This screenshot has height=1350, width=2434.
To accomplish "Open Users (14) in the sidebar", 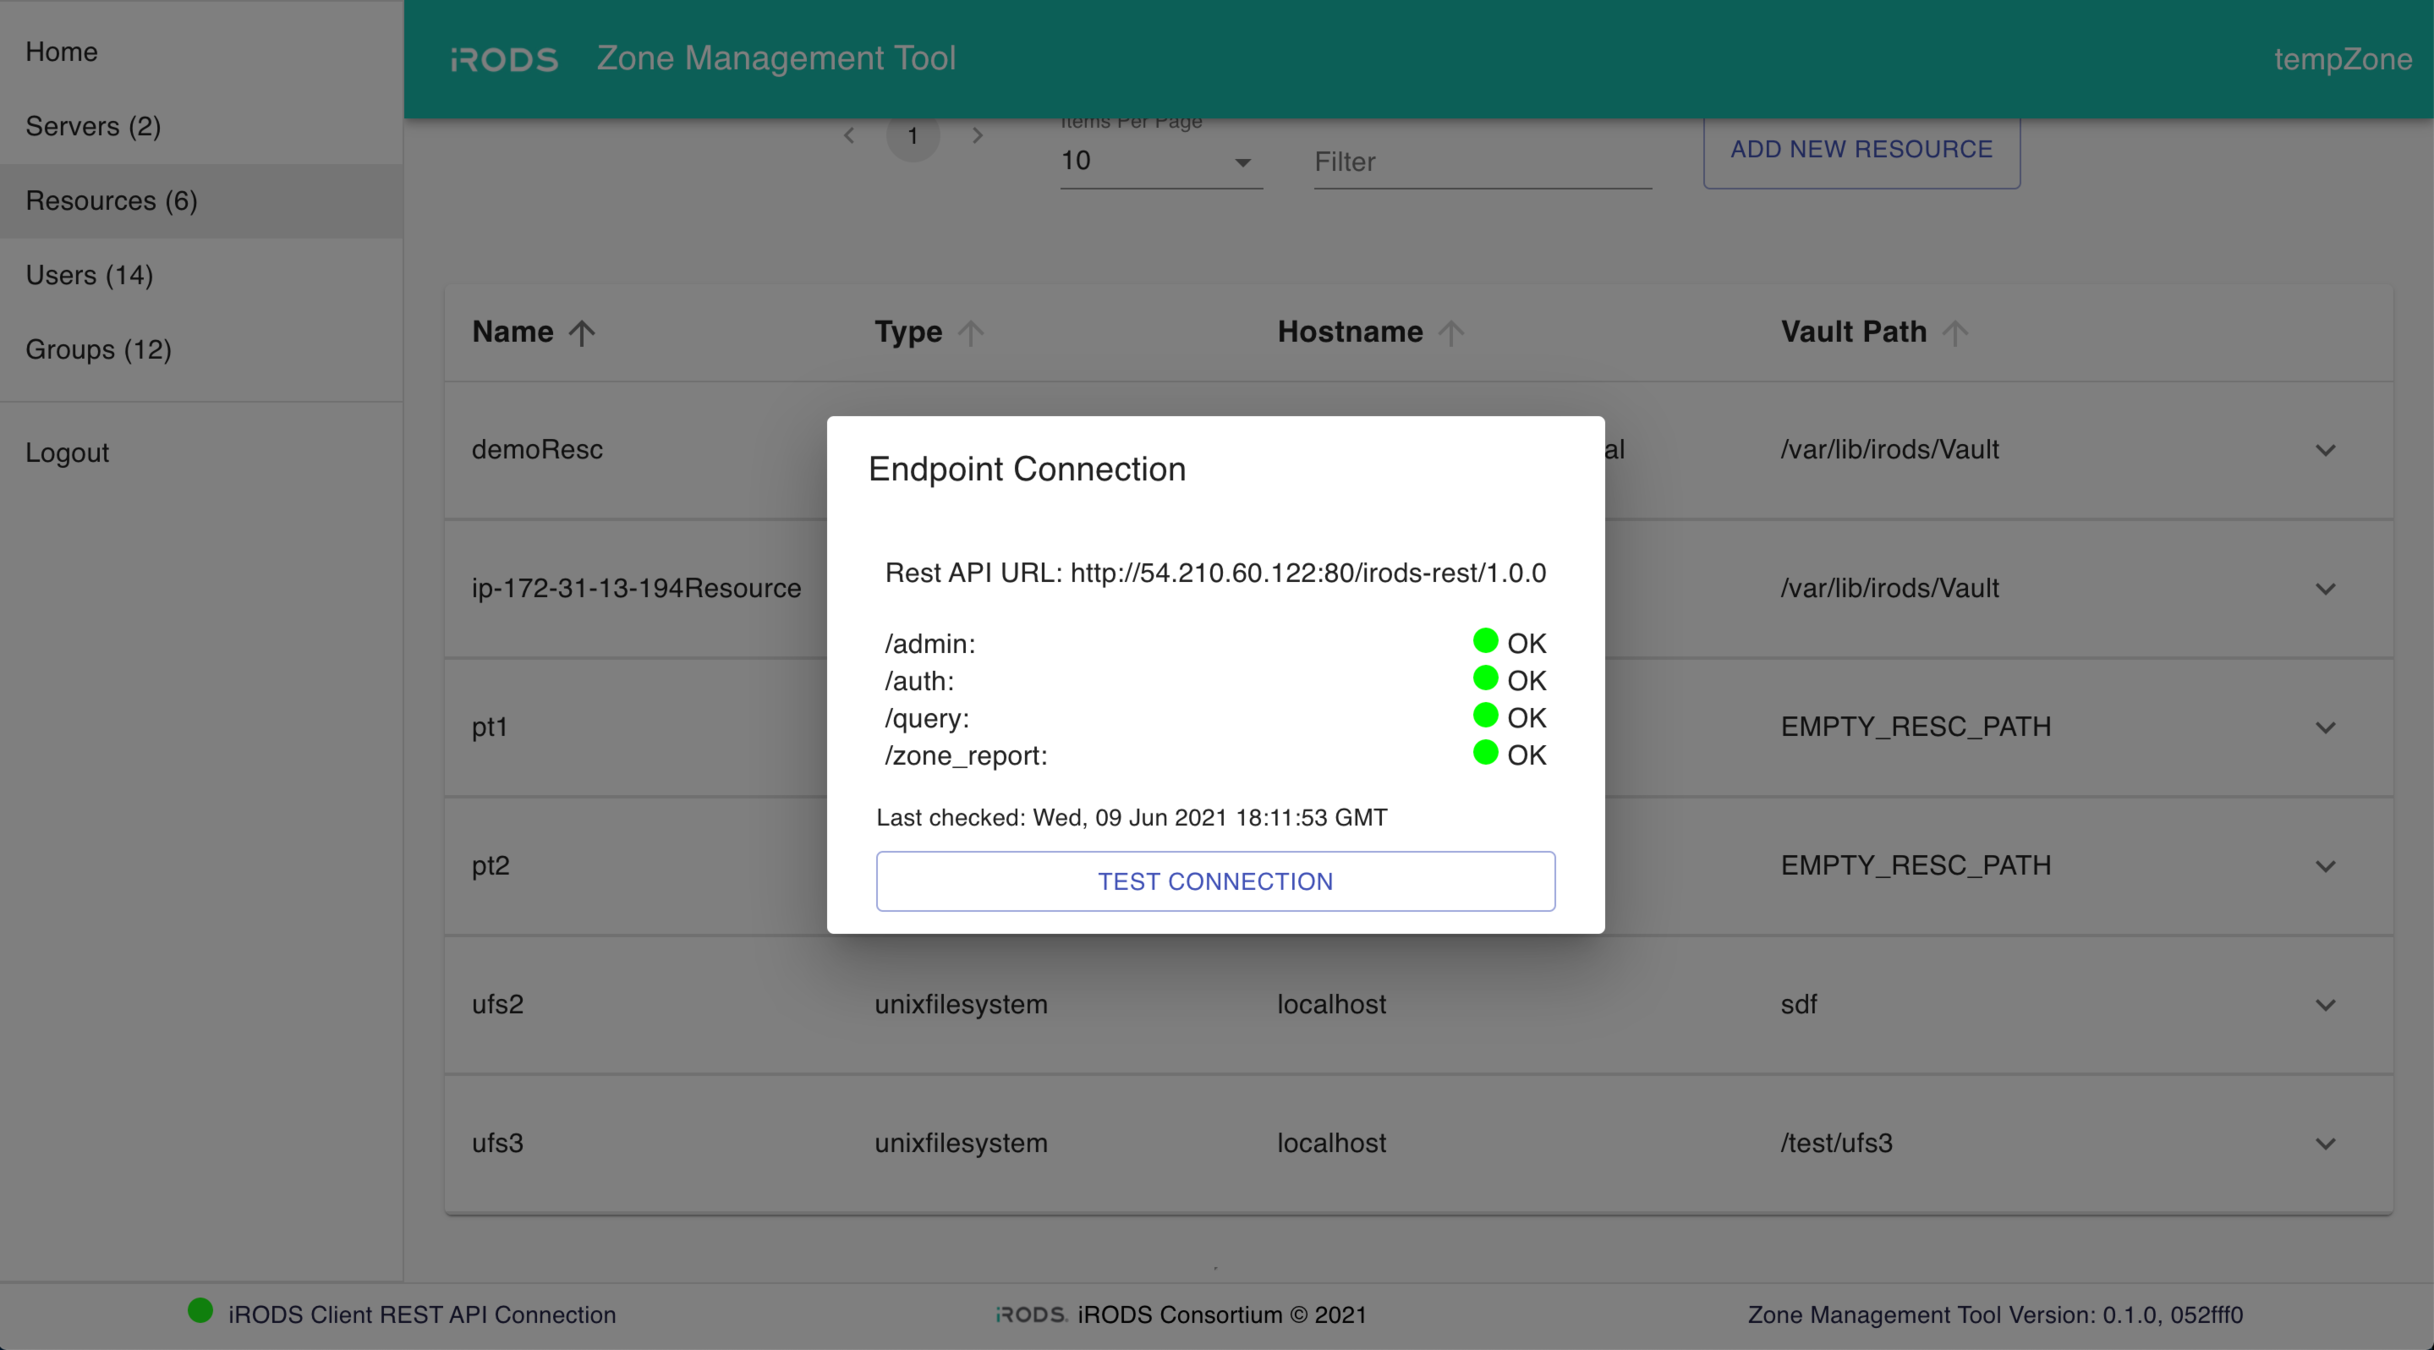I will pos(89,275).
